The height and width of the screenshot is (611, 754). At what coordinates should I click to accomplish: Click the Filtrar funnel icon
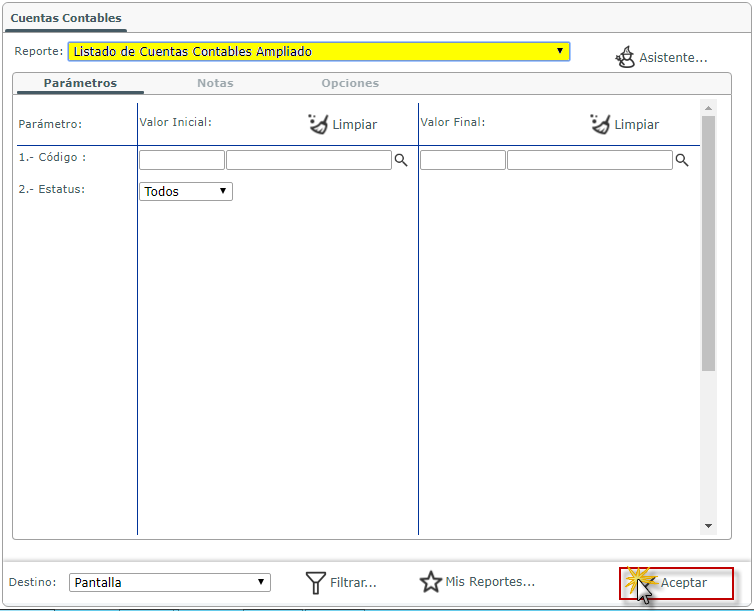coord(315,583)
